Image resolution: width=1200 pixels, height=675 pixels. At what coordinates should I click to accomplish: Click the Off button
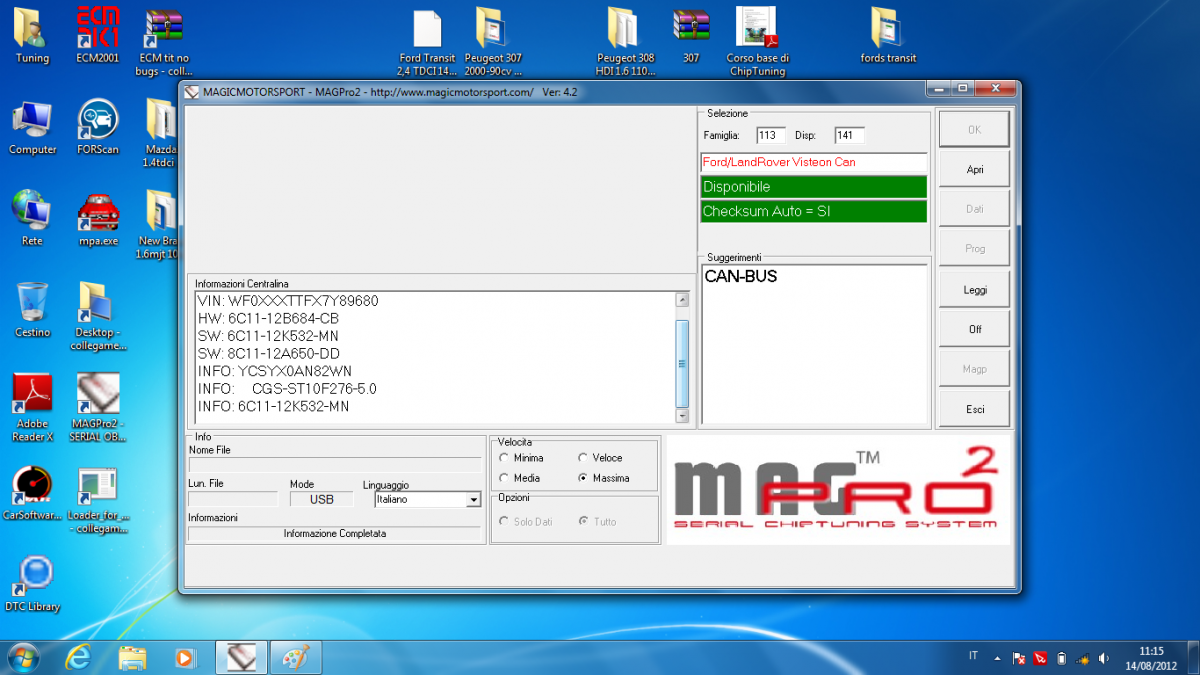974,330
